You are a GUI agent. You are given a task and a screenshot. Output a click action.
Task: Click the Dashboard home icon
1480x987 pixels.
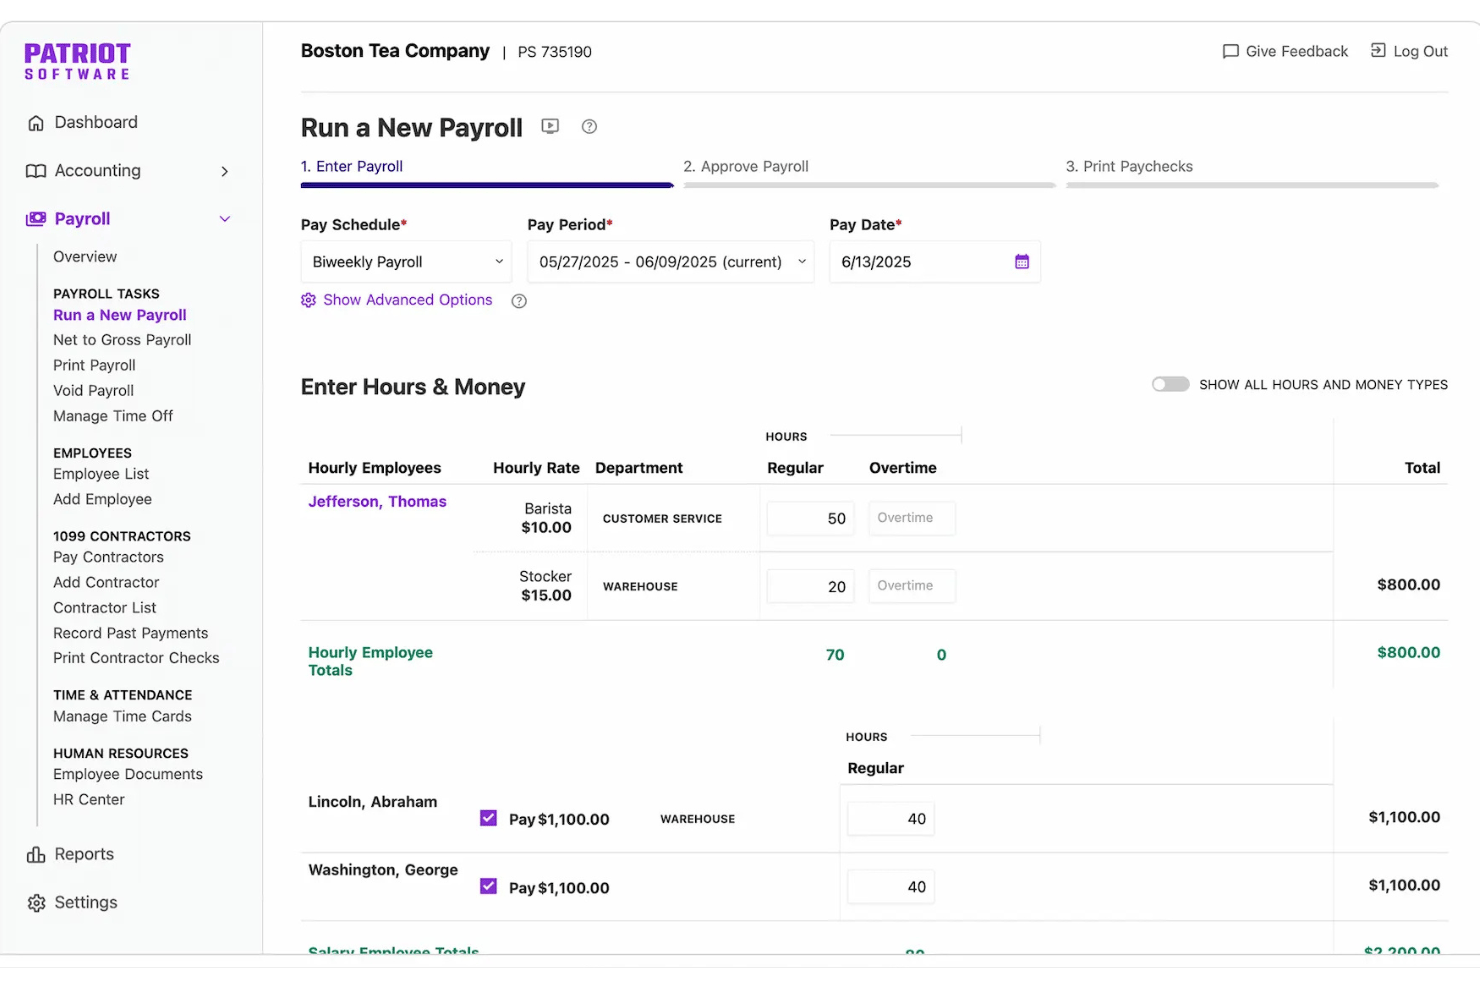[36, 123]
